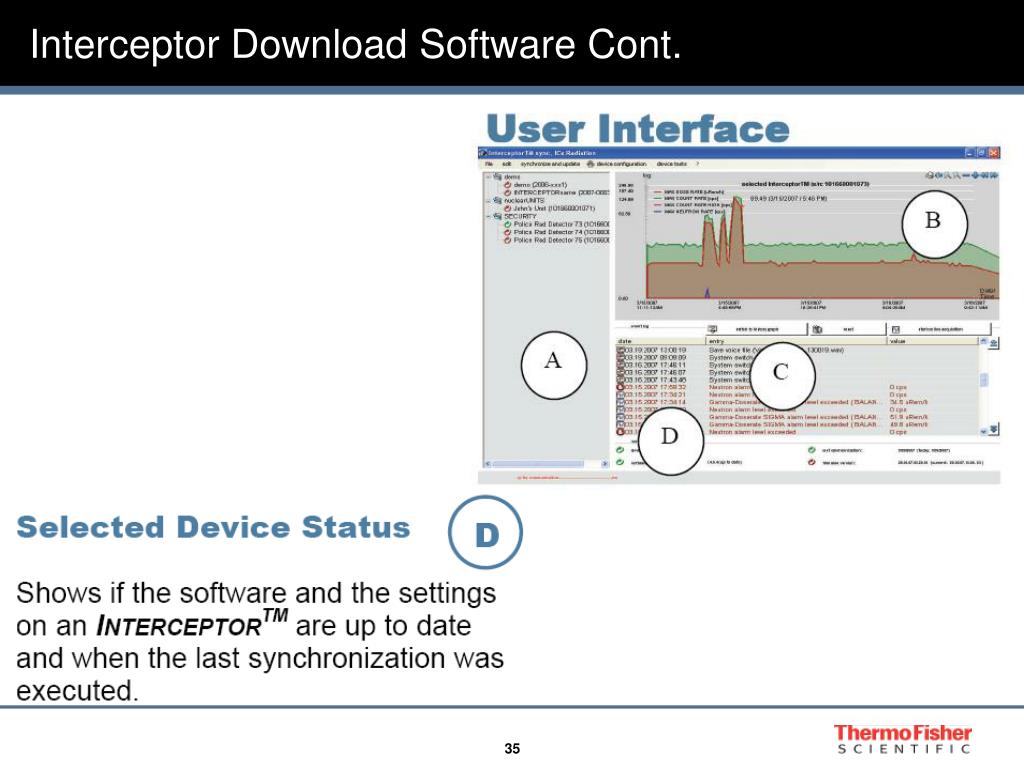The width and height of the screenshot is (1024, 768).
Task: Click log scrollbar up arrow
Action: pos(984,342)
